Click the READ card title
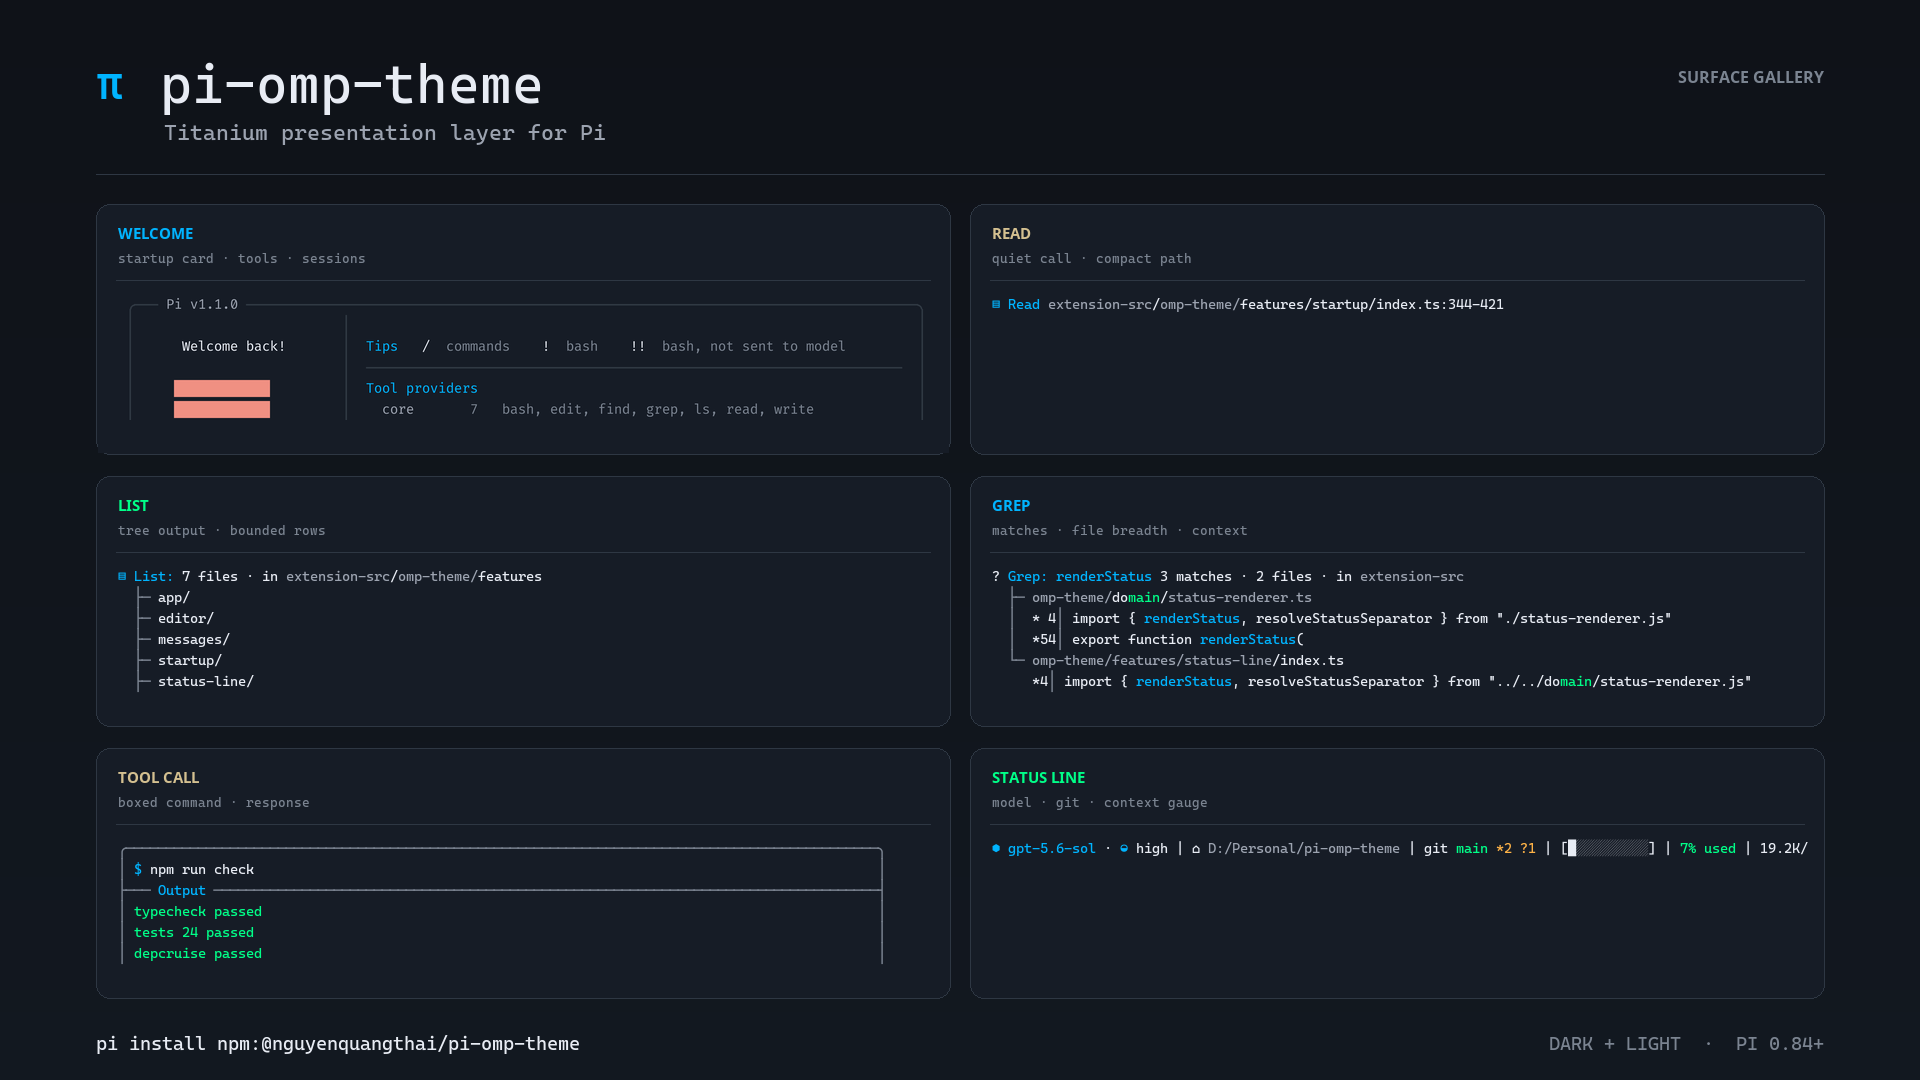 [1011, 233]
